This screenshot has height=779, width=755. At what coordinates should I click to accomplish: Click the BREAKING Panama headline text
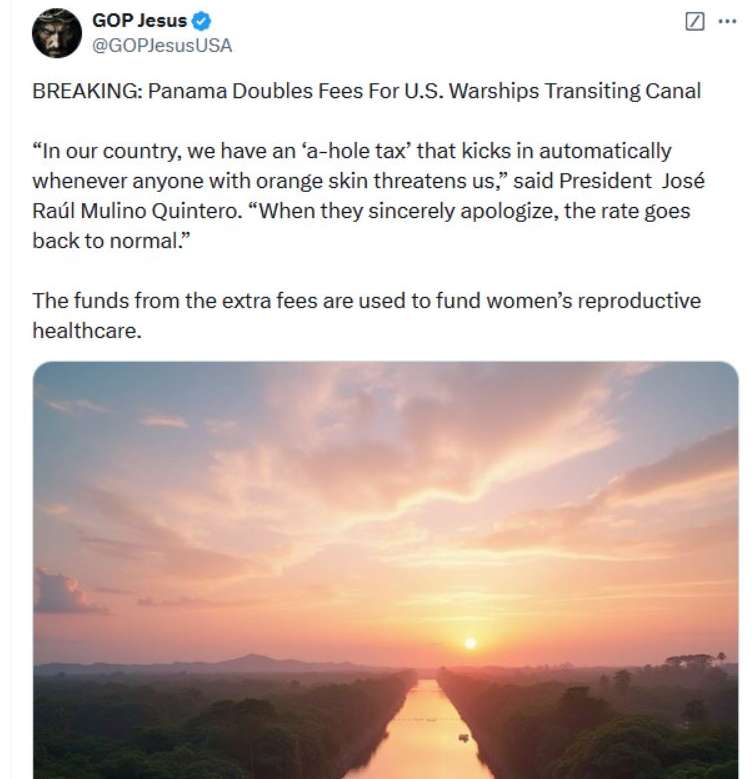(367, 91)
